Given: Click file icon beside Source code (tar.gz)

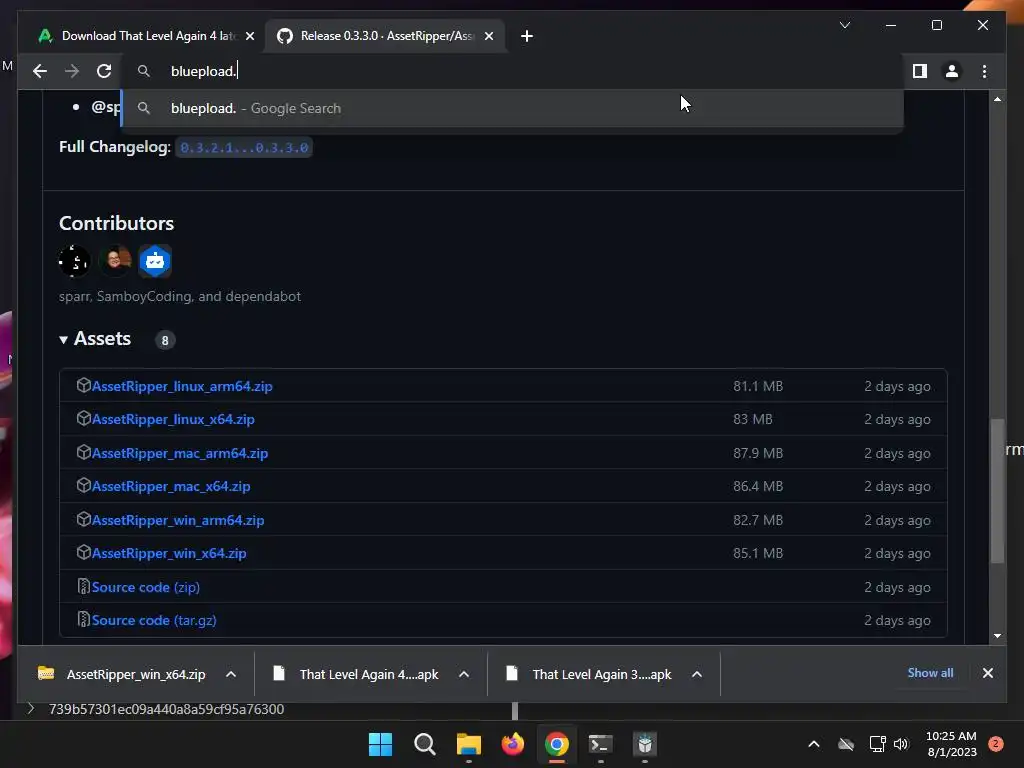Looking at the screenshot, I should [x=84, y=620].
